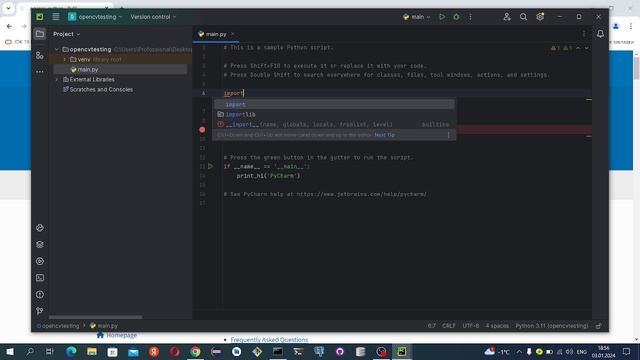Screen dimensions: 640x360
Task: Show hidden system tray icons
Action: [519, 351]
